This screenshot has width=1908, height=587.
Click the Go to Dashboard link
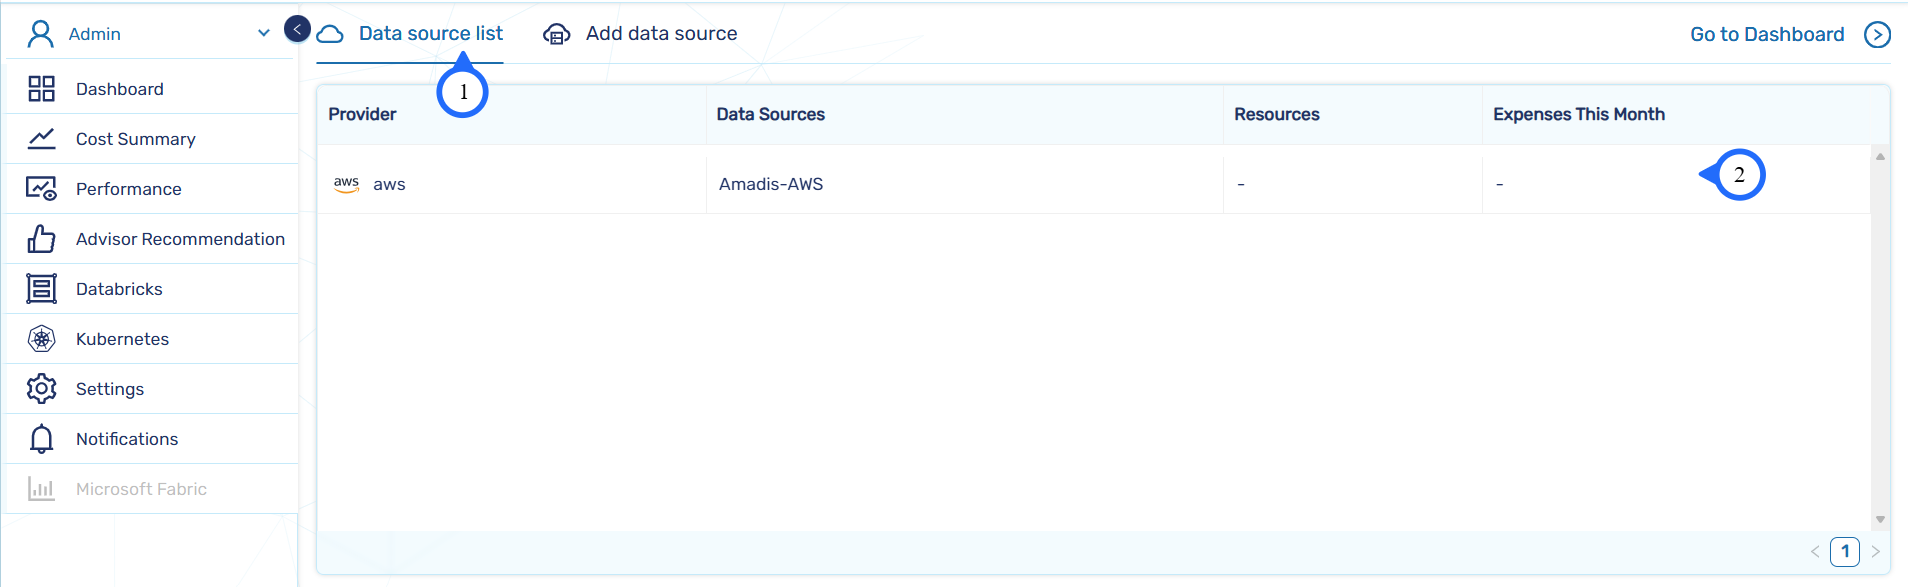pos(1766,35)
